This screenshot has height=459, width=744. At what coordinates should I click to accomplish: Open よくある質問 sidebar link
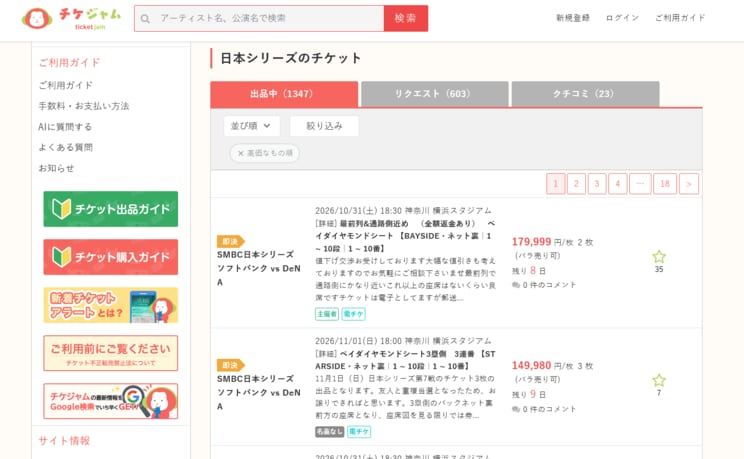click(x=65, y=147)
